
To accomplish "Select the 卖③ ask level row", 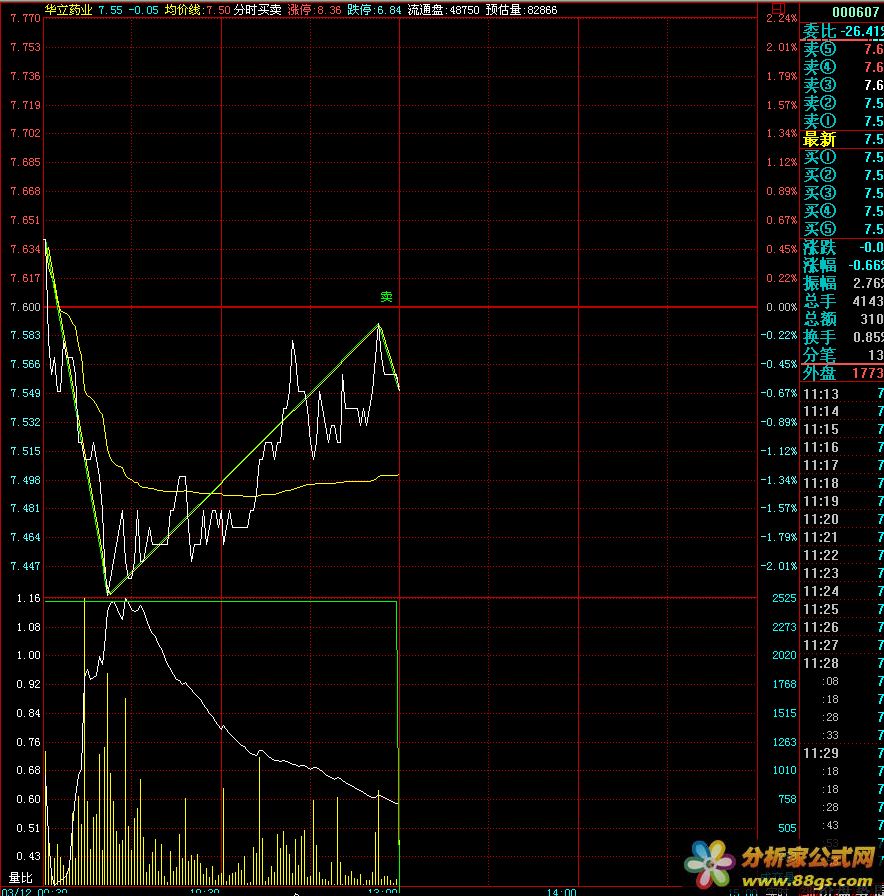I will pyautogui.click(x=842, y=85).
